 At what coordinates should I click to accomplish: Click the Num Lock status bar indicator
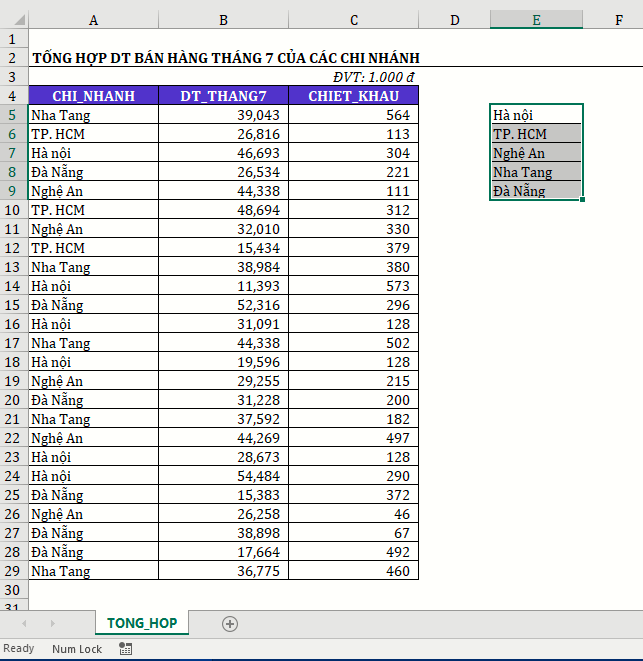[77, 649]
